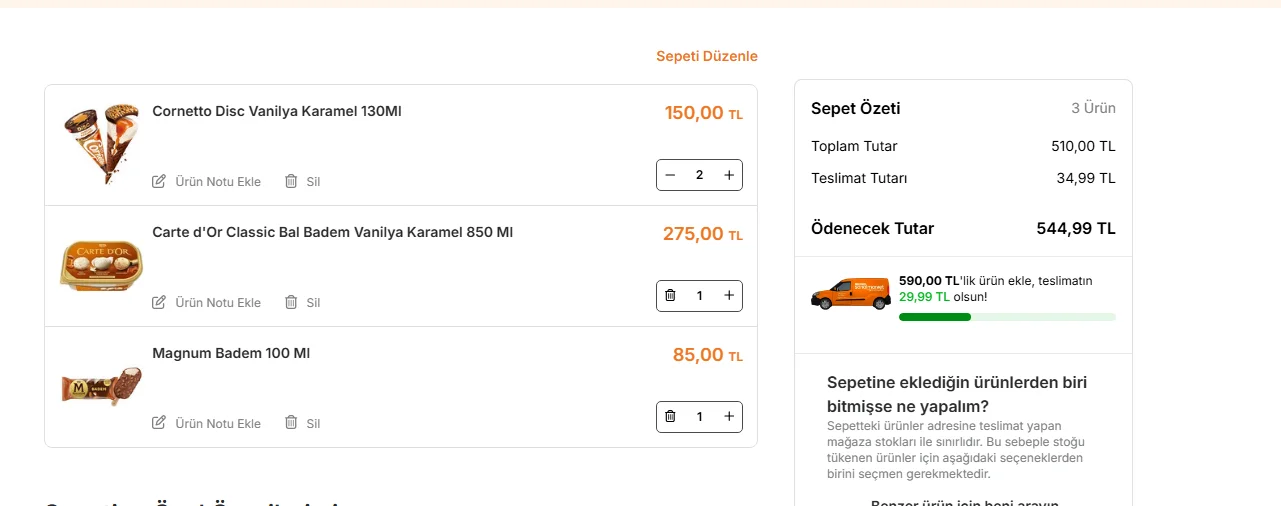Image resolution: width=1281 pixels, height=506 pixels.
Task: Click the Sil trash icon for Cornetto Disc
Action: [291, 181]
